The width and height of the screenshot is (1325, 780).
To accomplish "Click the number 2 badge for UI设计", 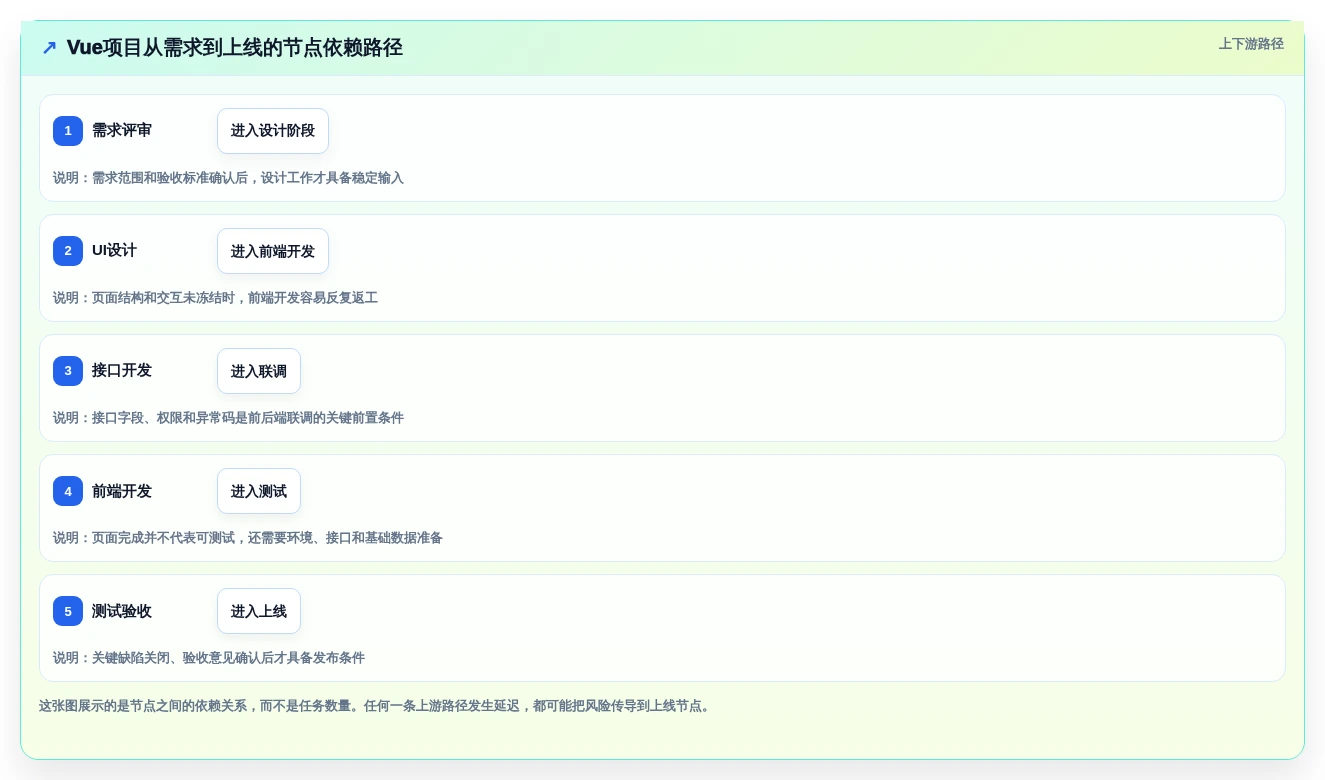I will [68, 251].
